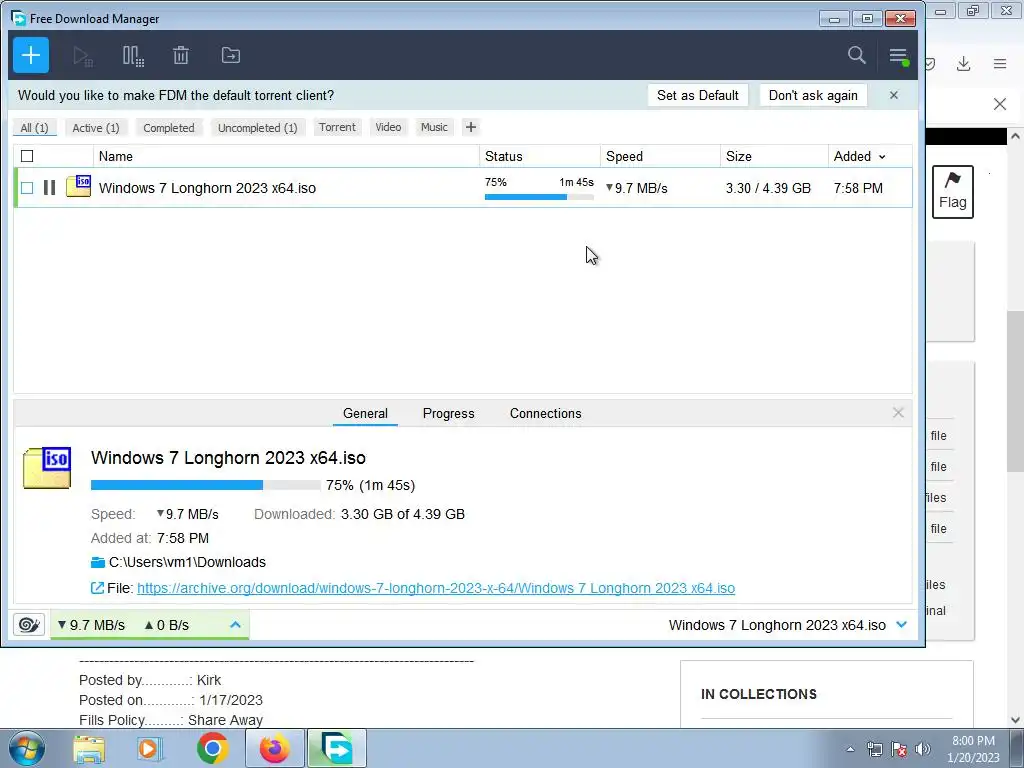The width and height of the screenshot is (1024, 768).
Task: Open the search magnifier in FDM toolbar
Action: 857,55
